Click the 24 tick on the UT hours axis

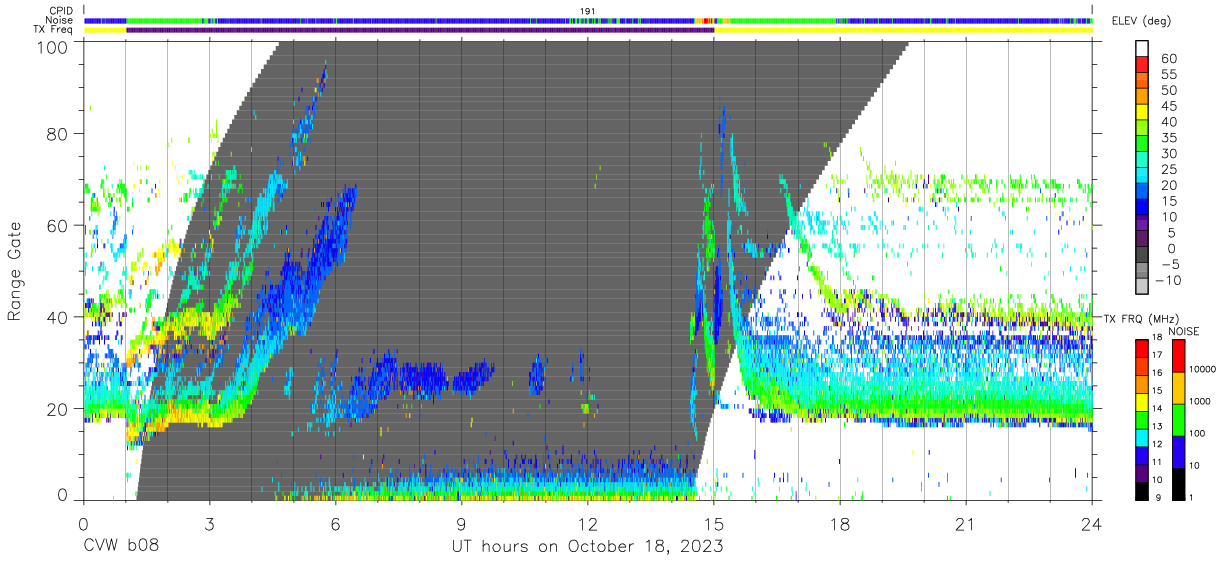pos(1092,523)
